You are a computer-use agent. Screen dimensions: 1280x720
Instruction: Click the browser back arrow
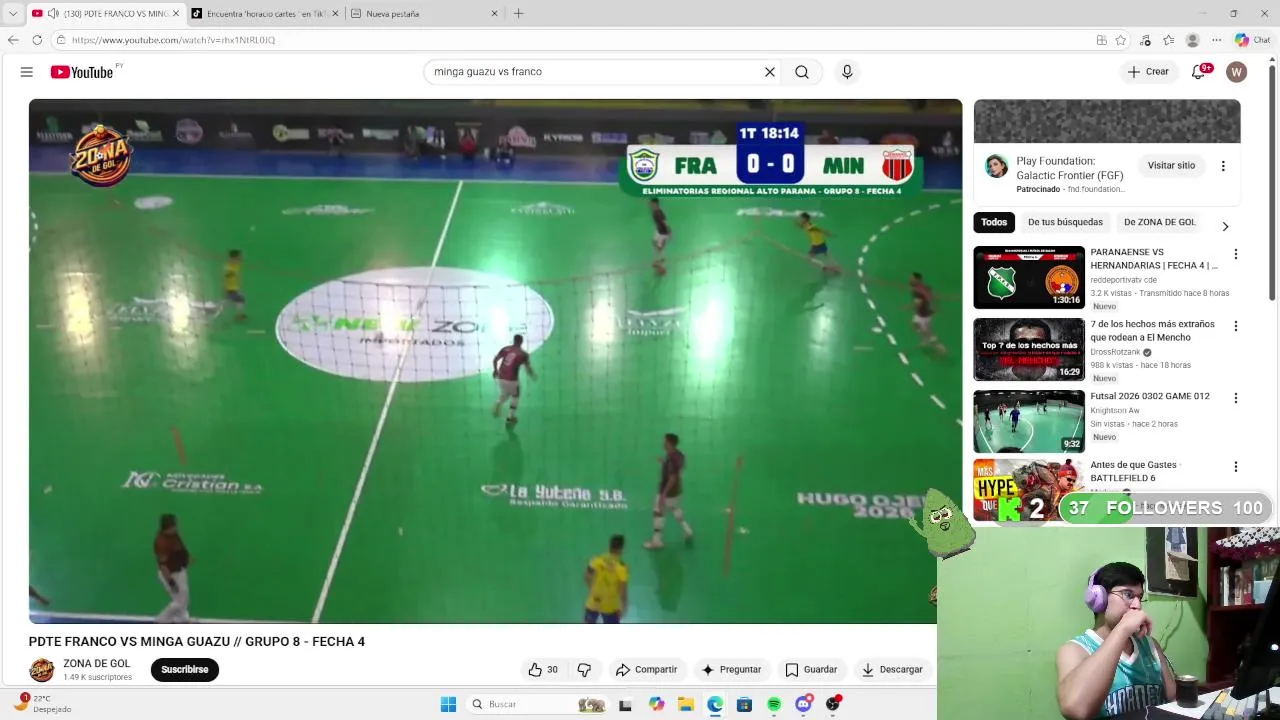13,40
